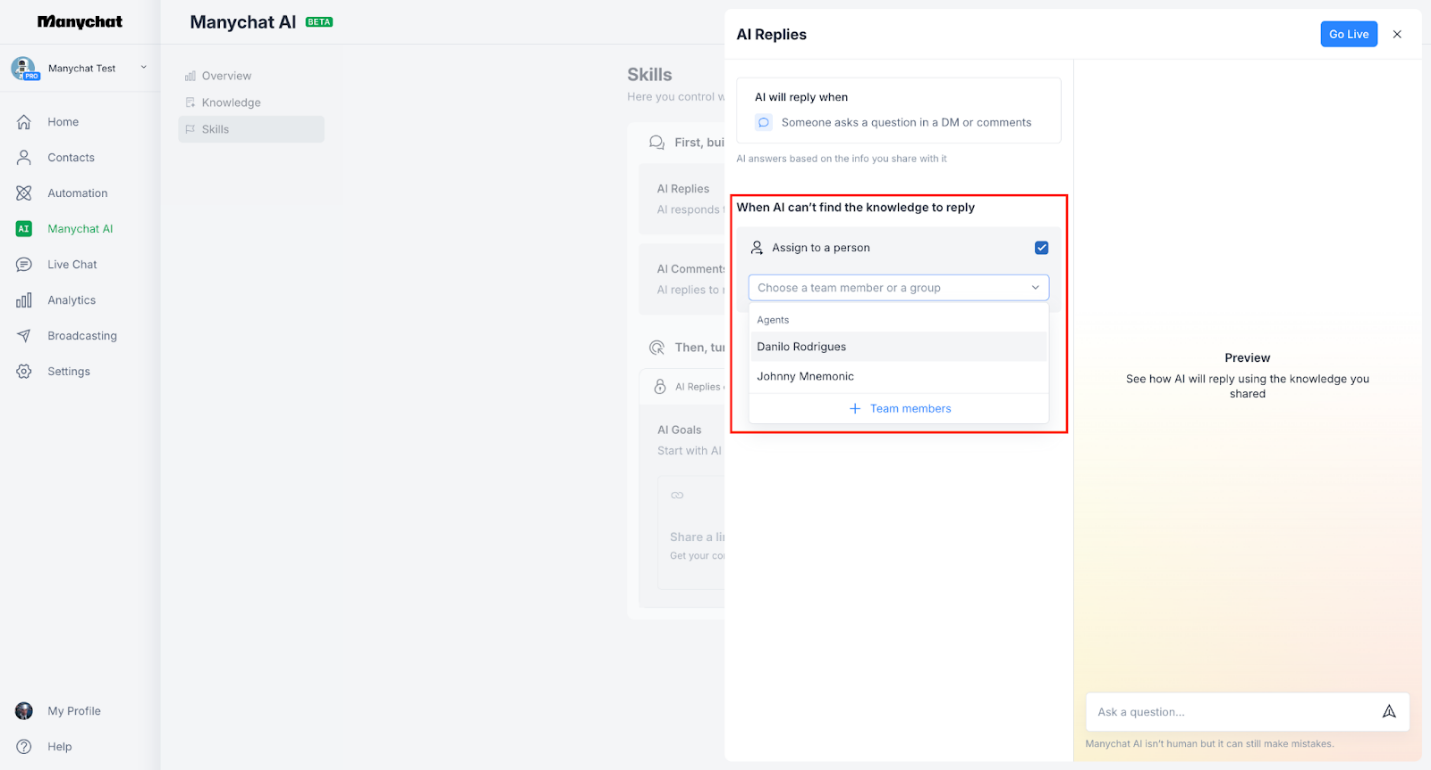Open Settings from the sidebar

coord(68,371)
